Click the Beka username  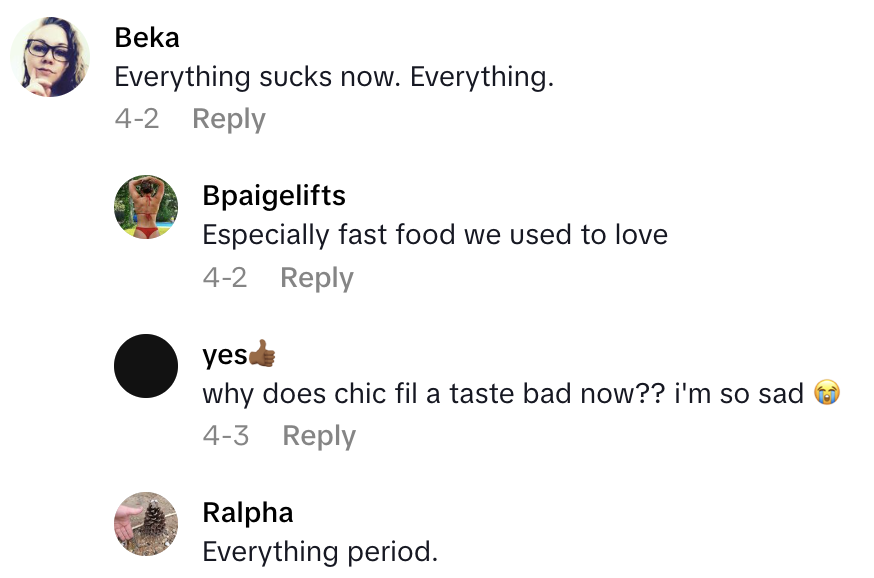(147, 38)
